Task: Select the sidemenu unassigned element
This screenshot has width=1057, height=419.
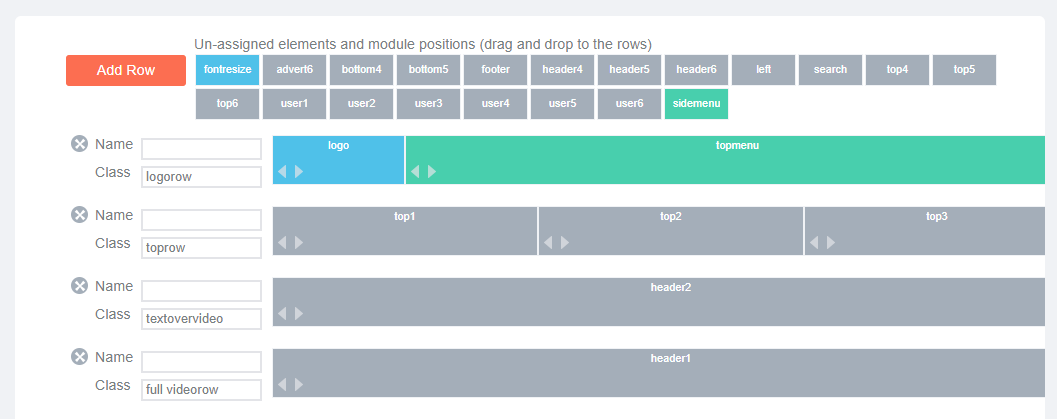Action: pyautogui.click(x=696, y=104)
